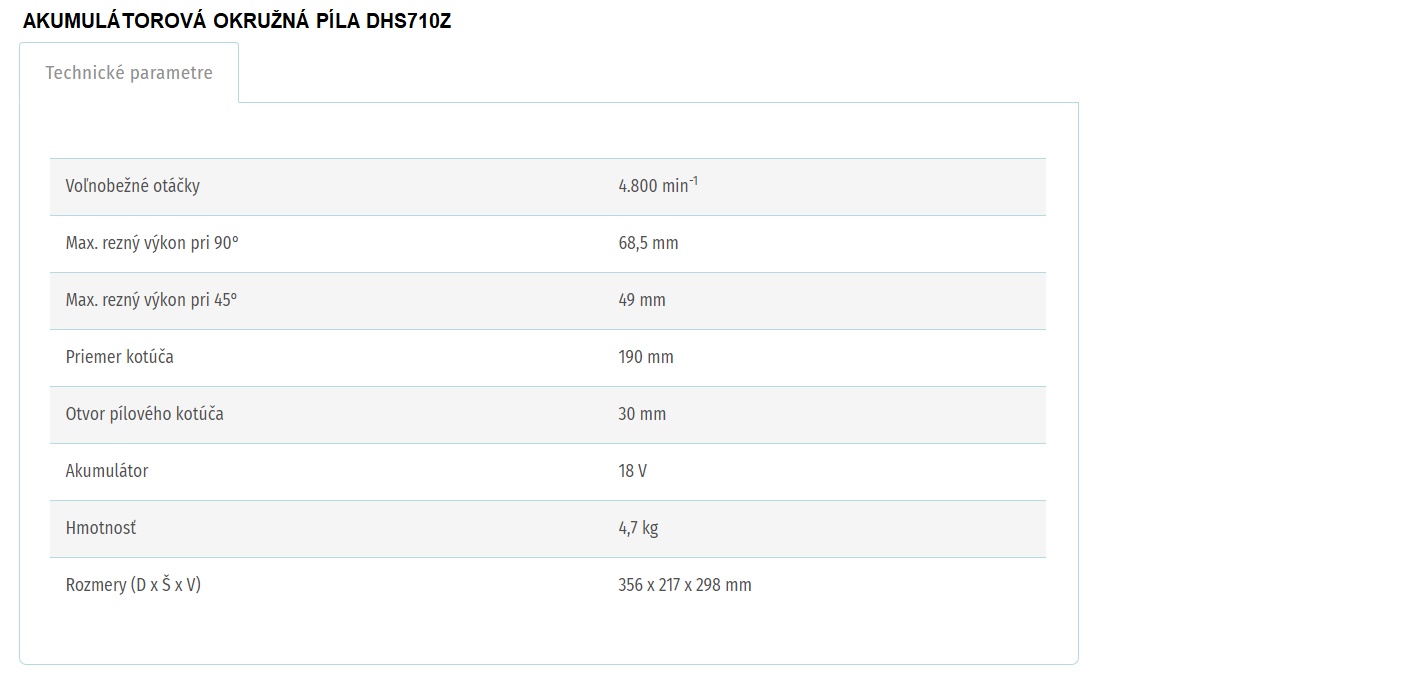This screenshot has width=1407, height=676.
Task: Click the 356 x 217 x 298 mm value
Action: click(x=685, y=585)
